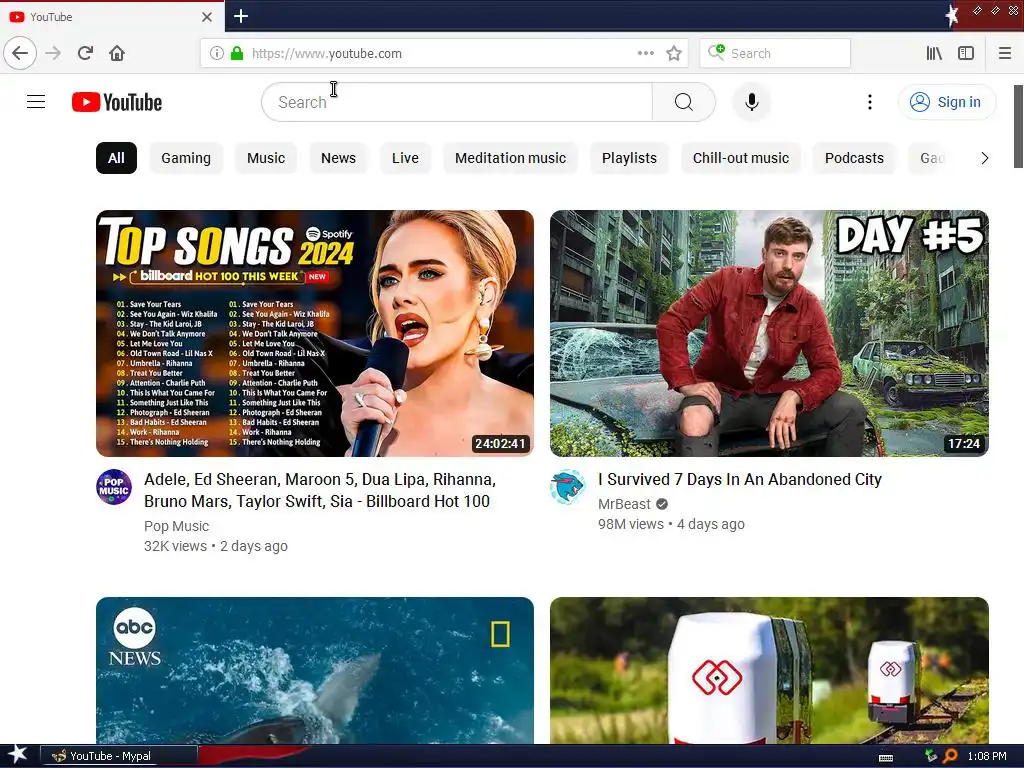Click YouTube - Mypal taskbar button
This screenshot has width=1024, height=768.
pyautogui.click(x=119, y=756)
